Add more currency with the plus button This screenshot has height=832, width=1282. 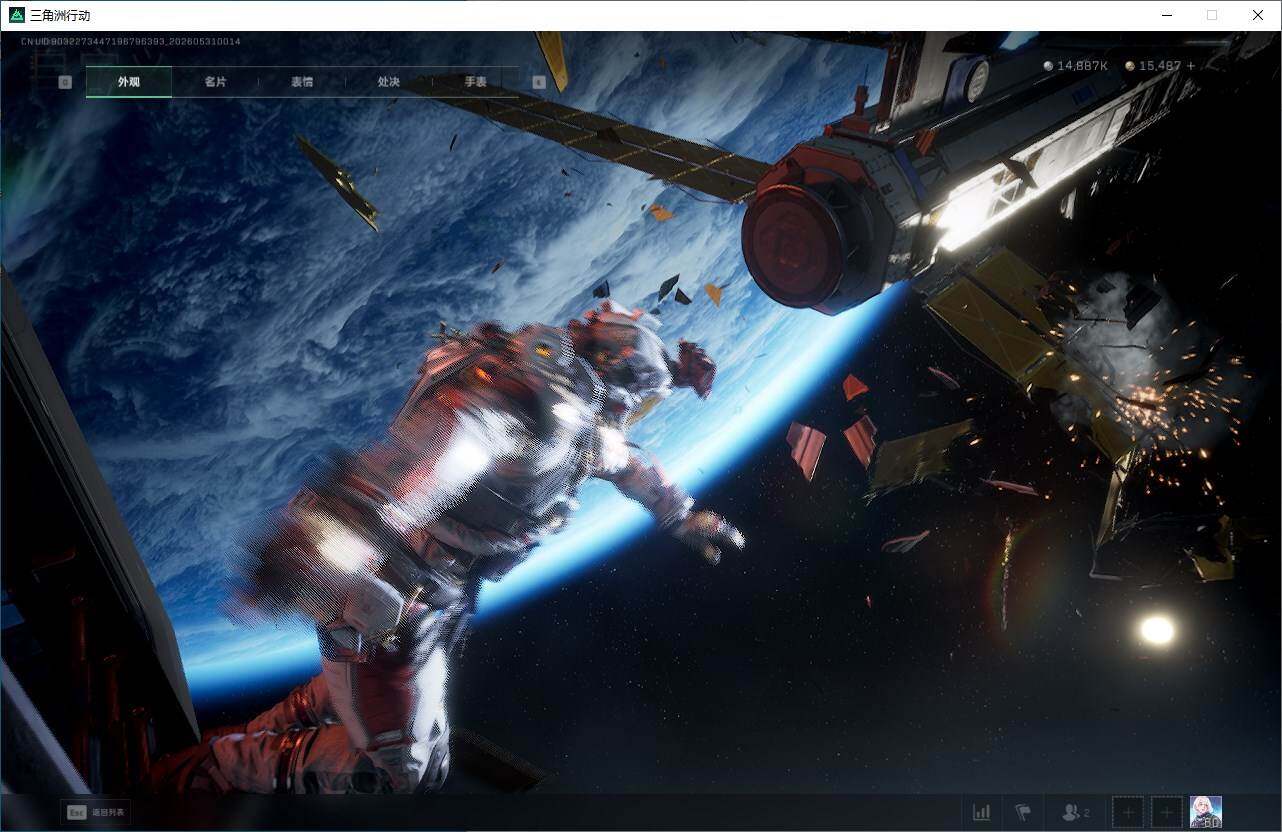pyautogui.click(x=1191, y=66)
